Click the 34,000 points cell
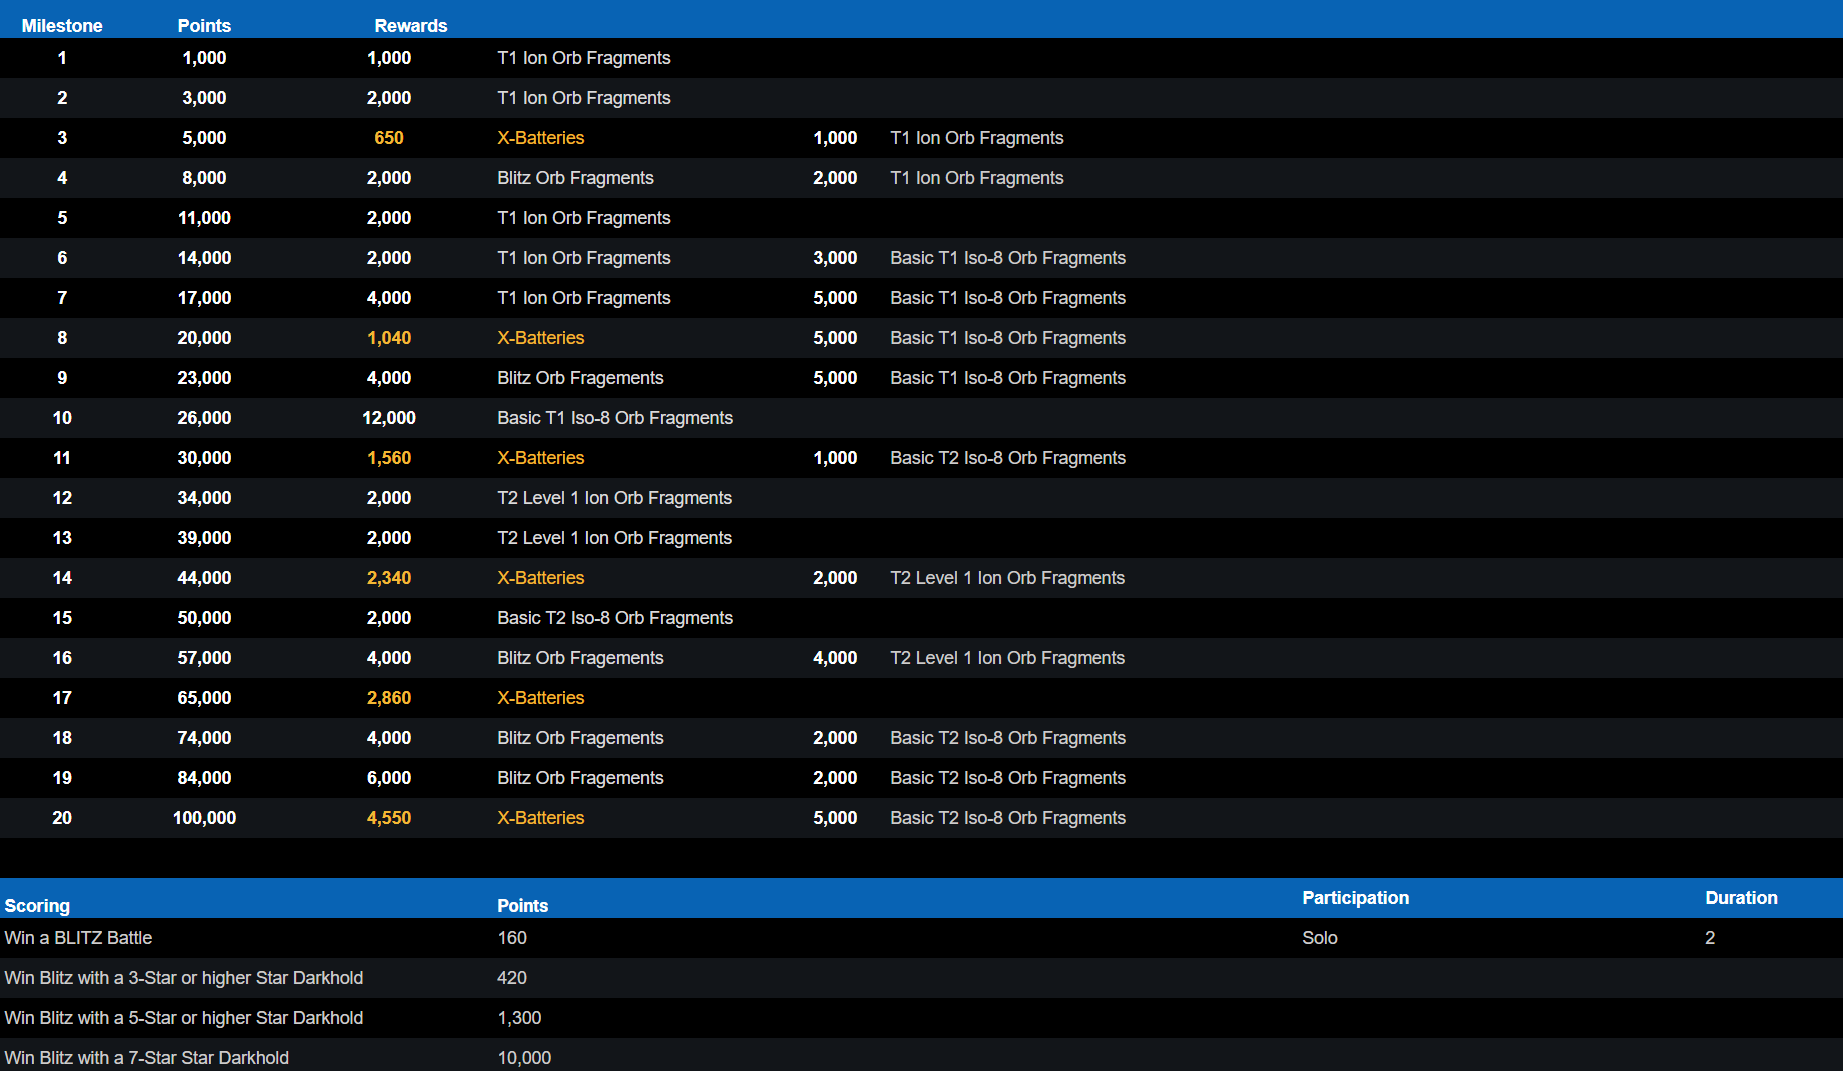Screen dimensions: 1843x1071 [x=204, y=498]
